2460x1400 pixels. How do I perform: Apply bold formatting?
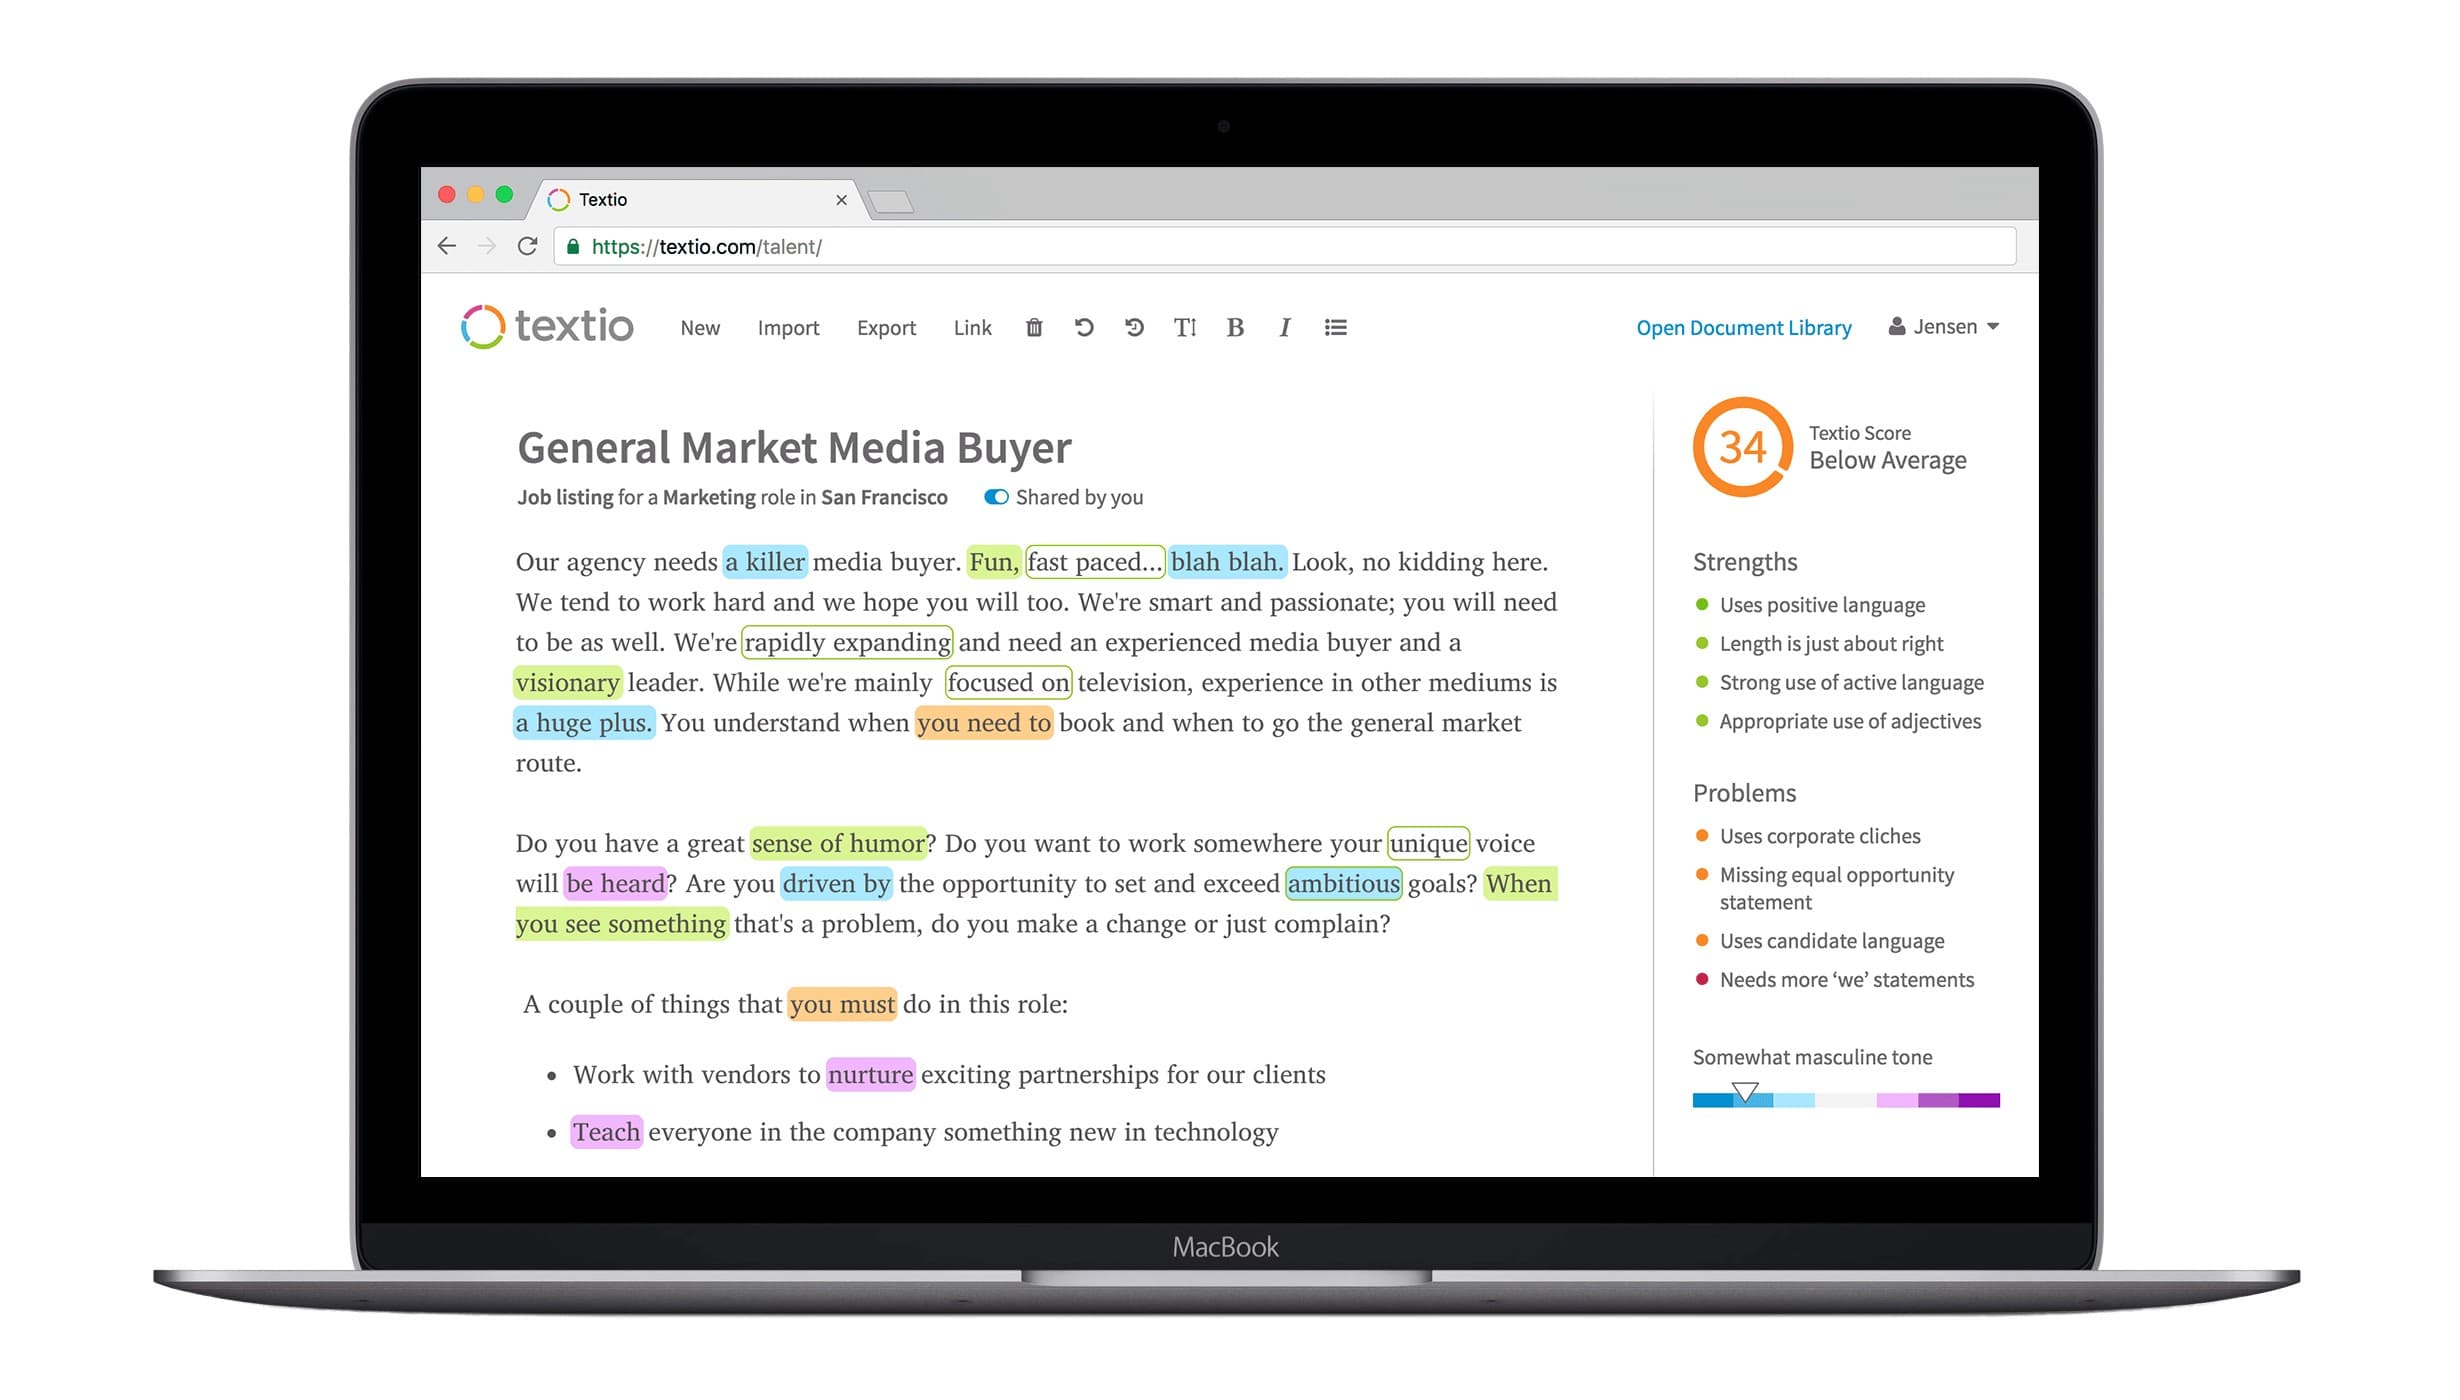1236,328
